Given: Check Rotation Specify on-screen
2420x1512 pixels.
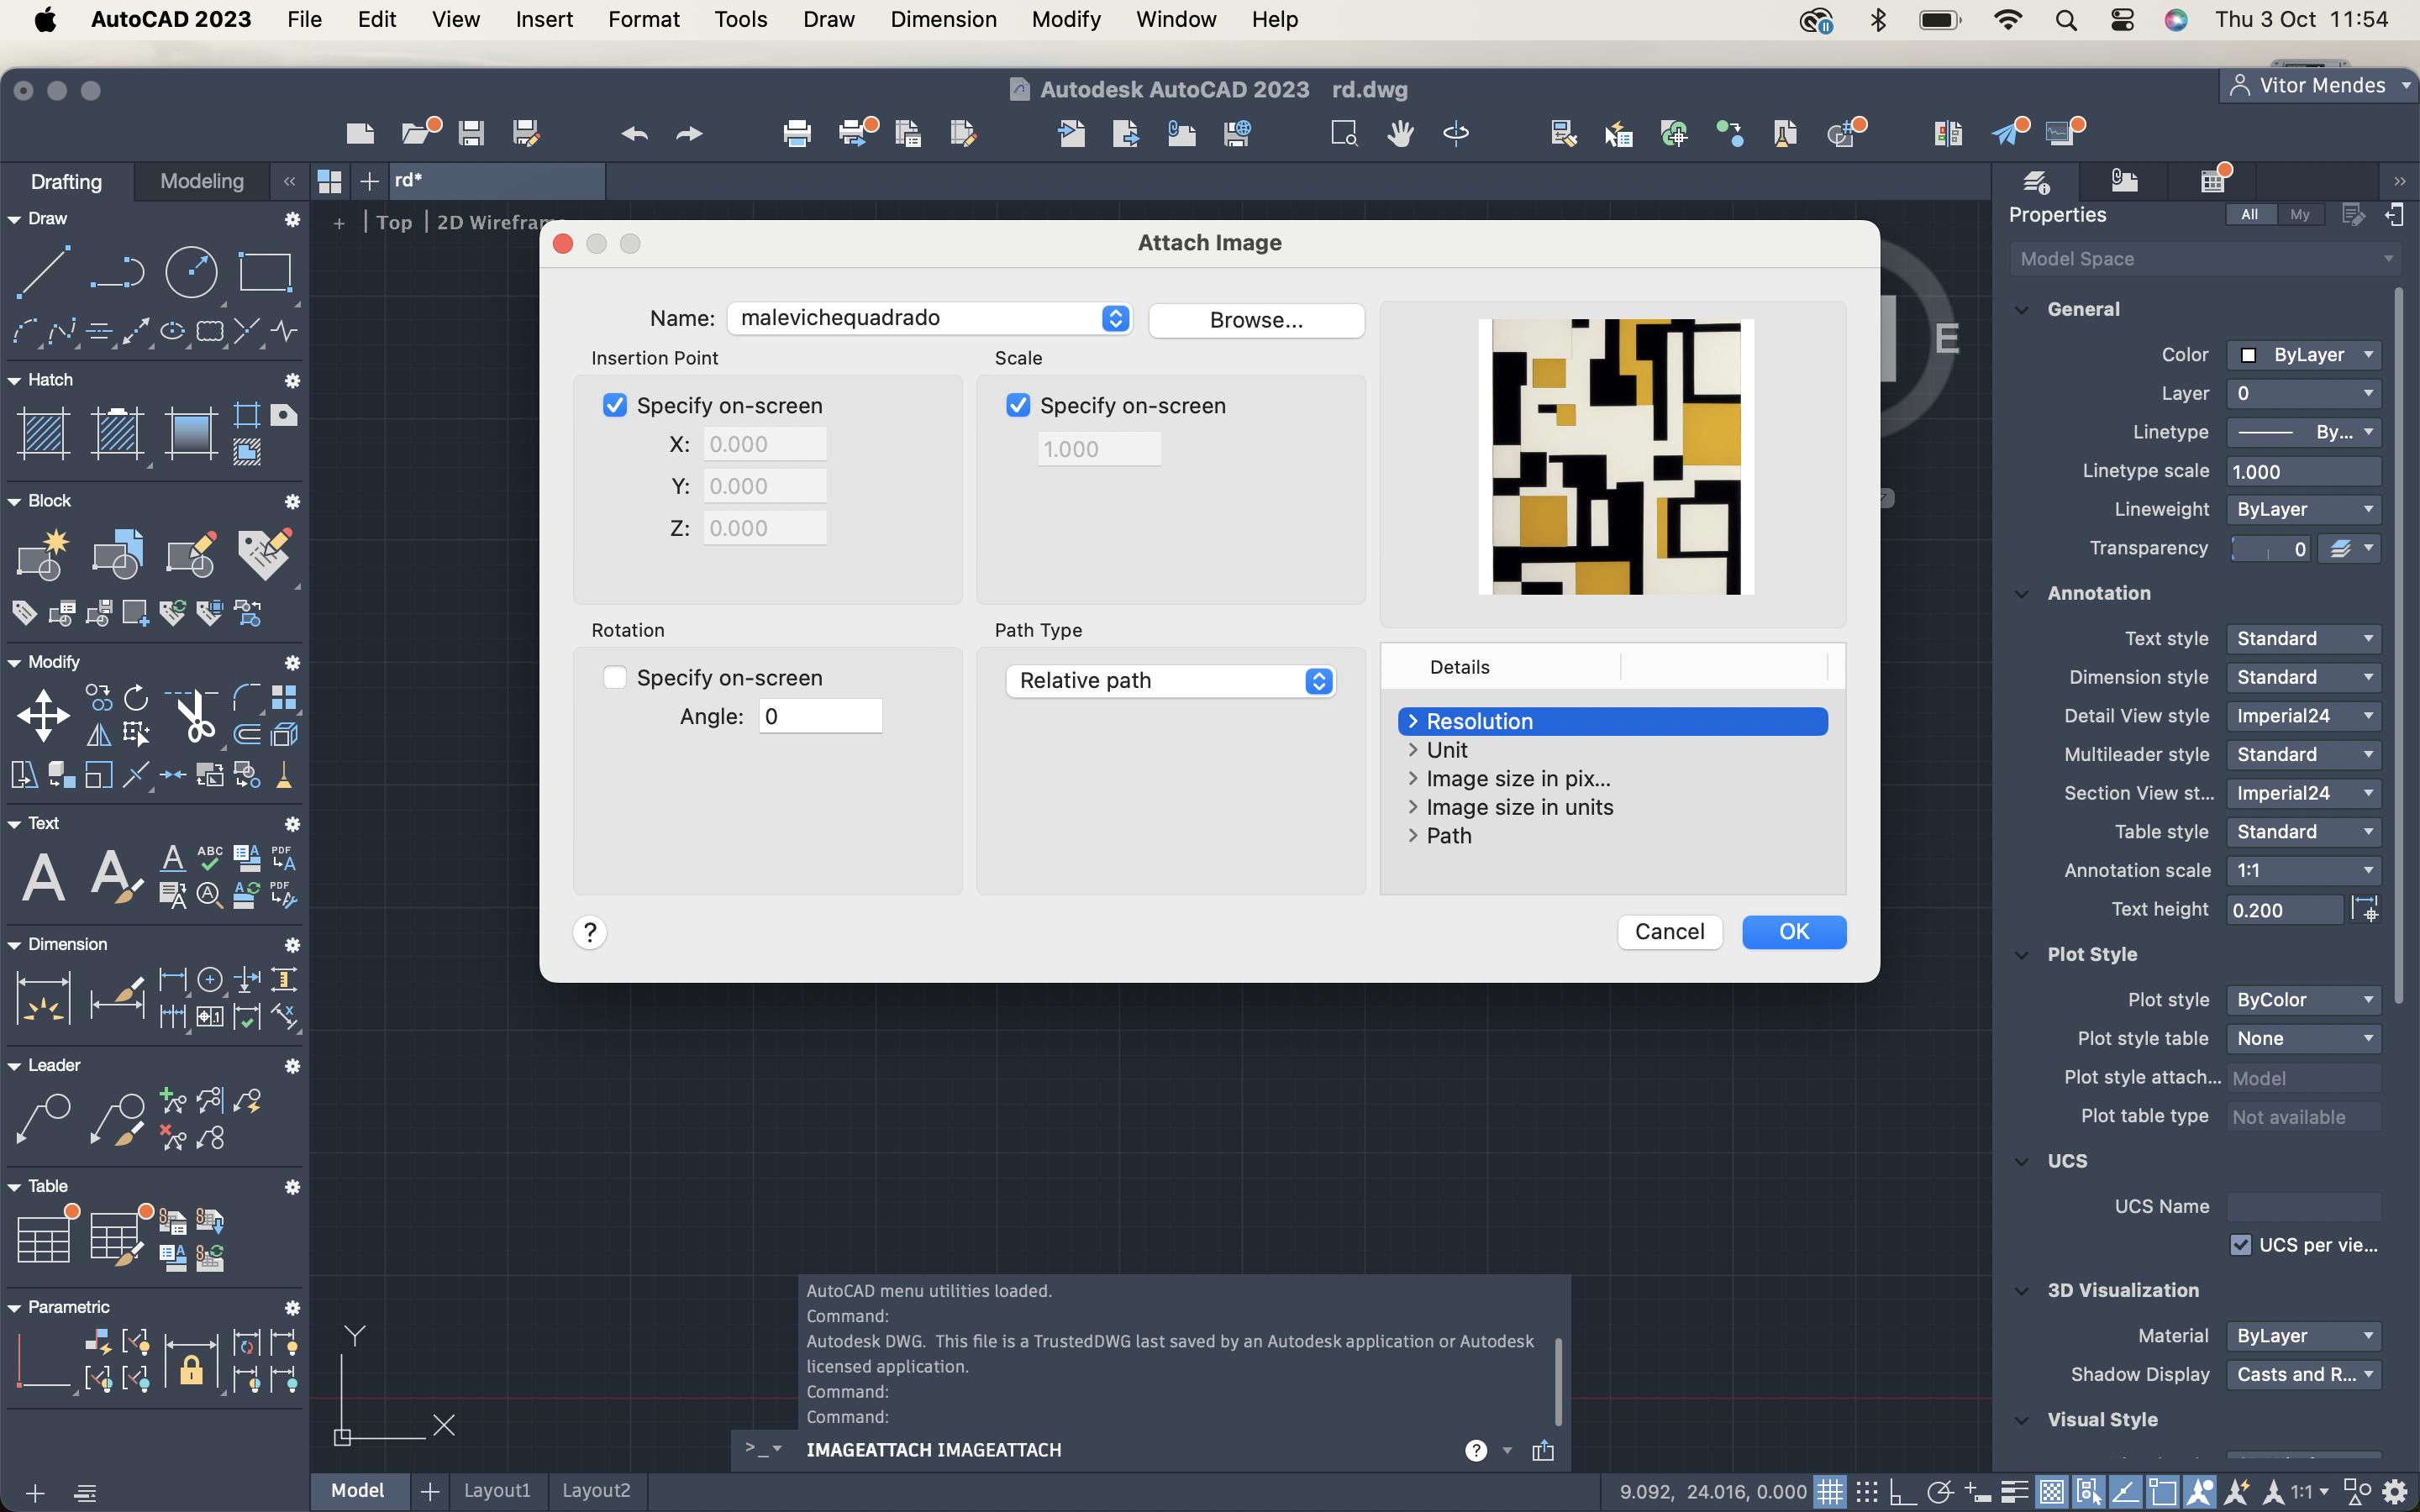Looking at the screenshot, I should click(x=615, y=677).
